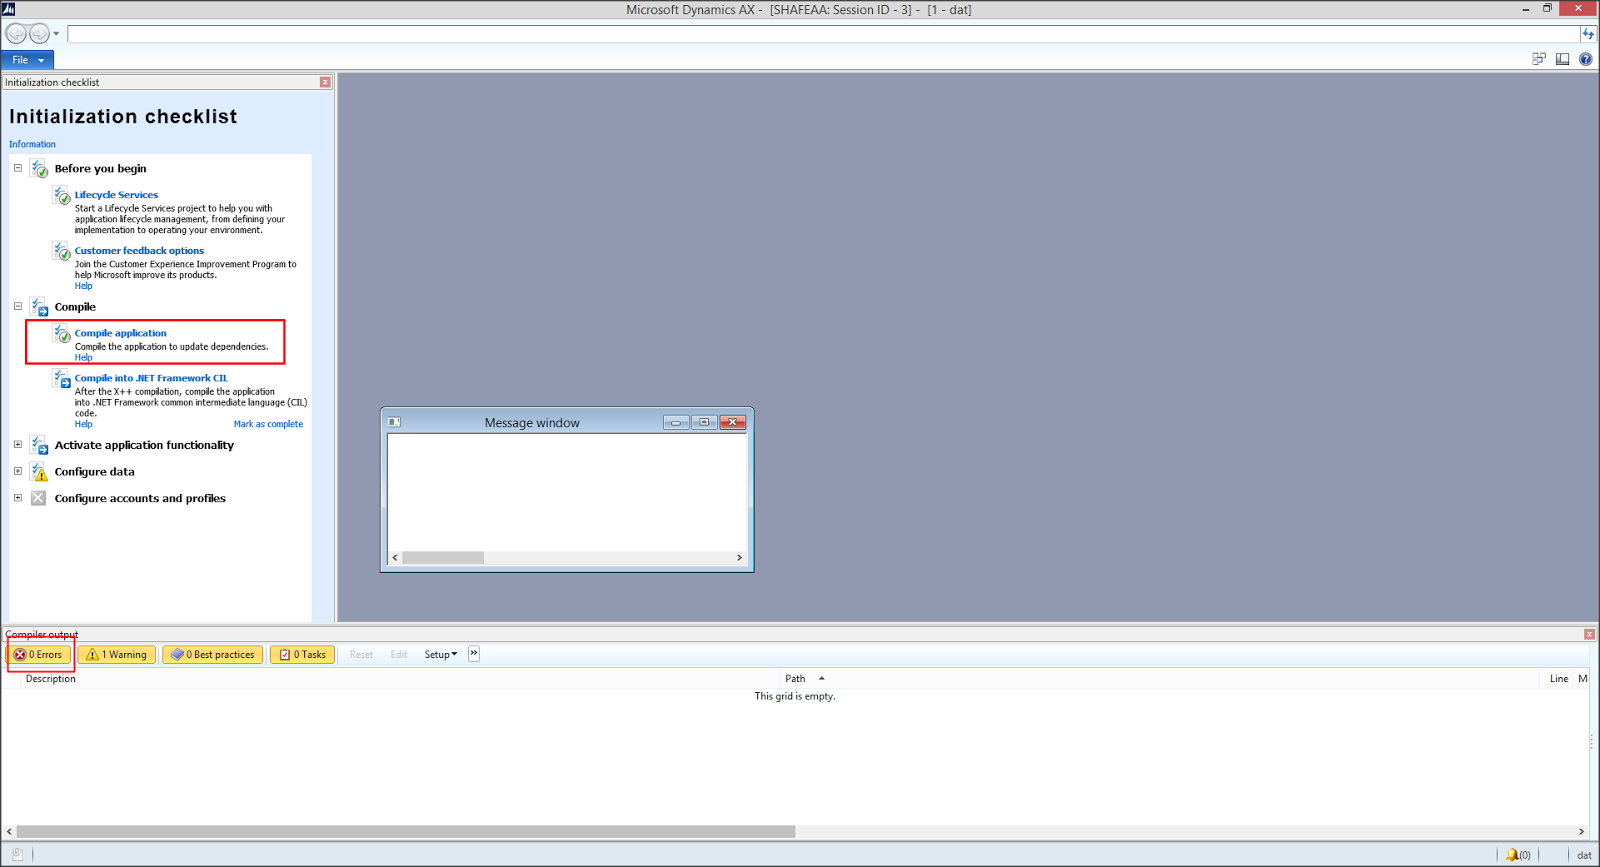Click Help under Customer feedback options
The image size is (1600, 867).
coord(83,286)
